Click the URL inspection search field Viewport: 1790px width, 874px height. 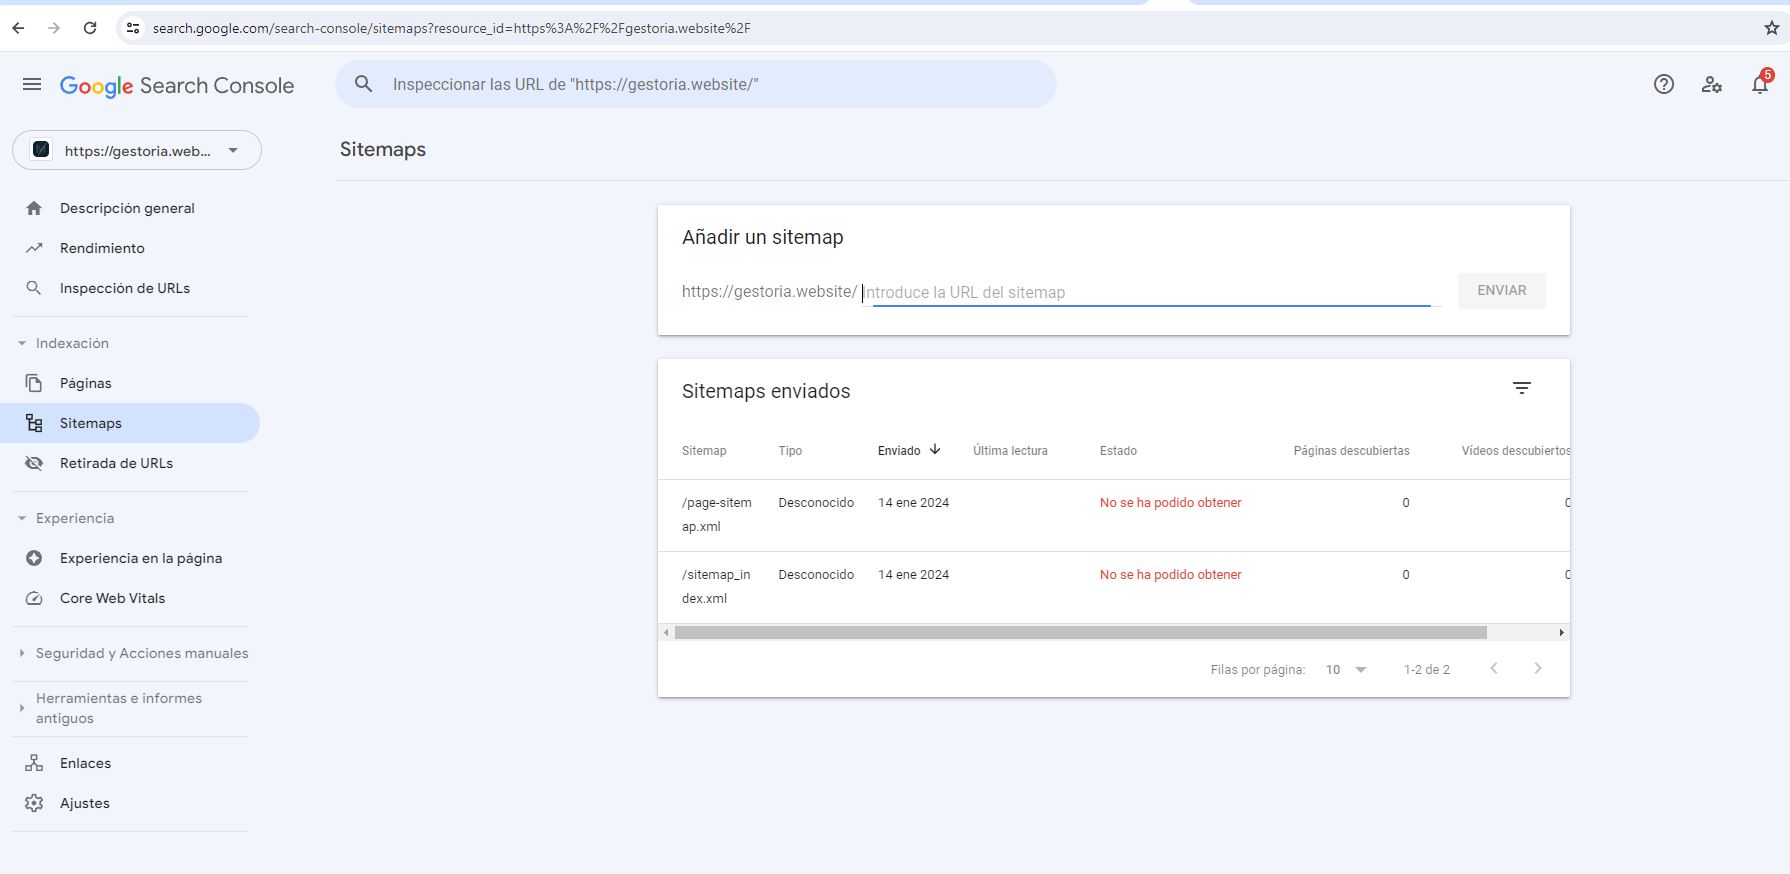(x=696, y=84)
